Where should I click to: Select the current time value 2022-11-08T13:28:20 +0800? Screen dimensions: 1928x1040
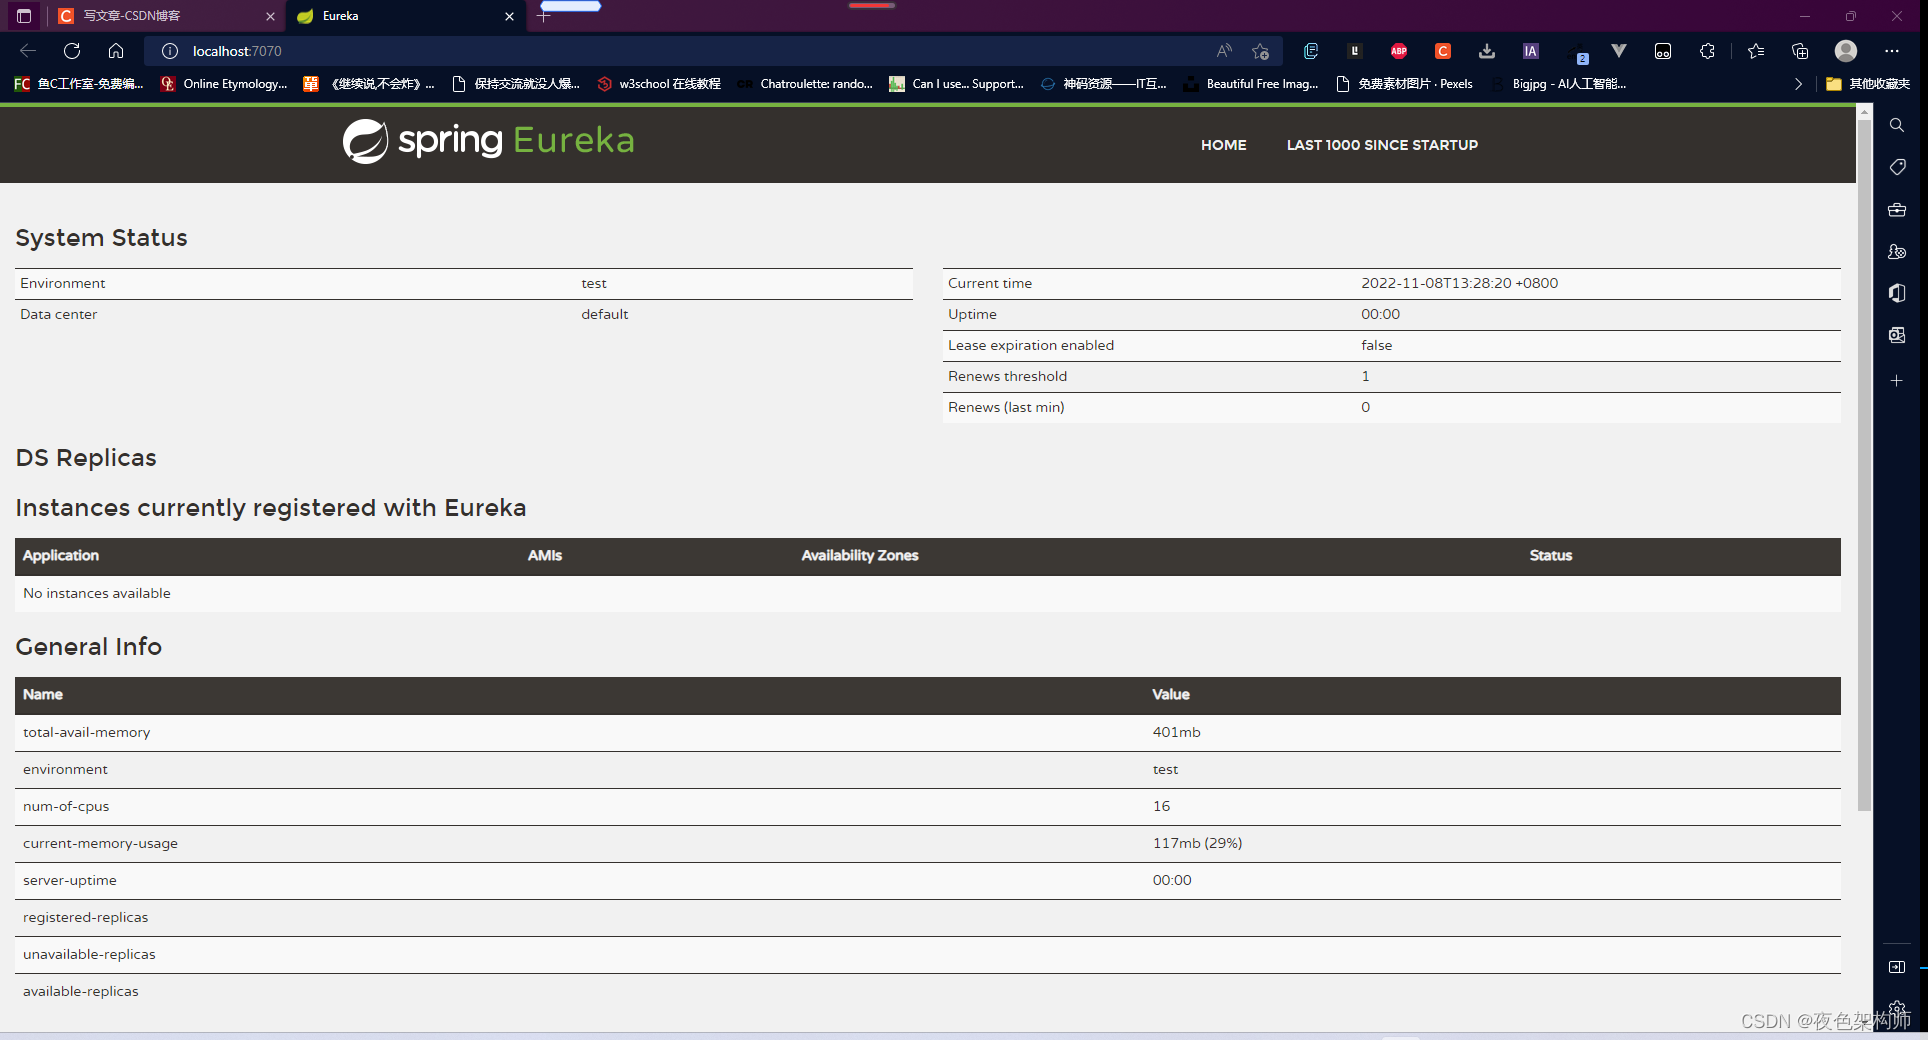point(1459,283)
